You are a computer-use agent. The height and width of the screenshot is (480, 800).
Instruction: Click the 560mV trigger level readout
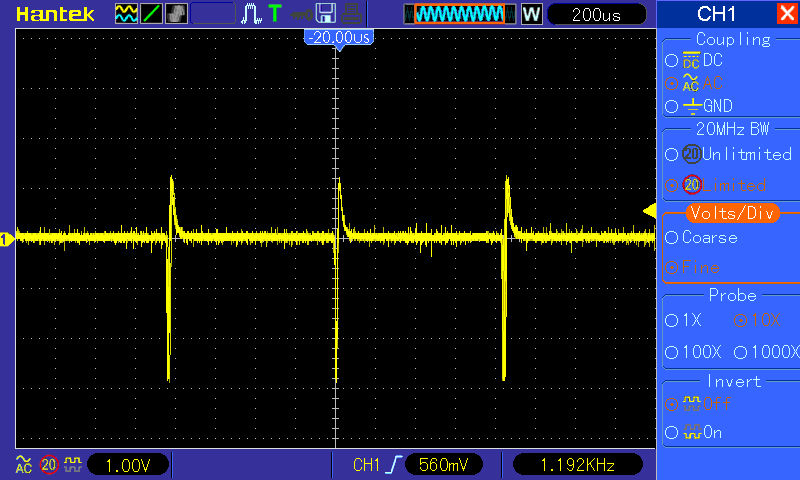[443, 465]
